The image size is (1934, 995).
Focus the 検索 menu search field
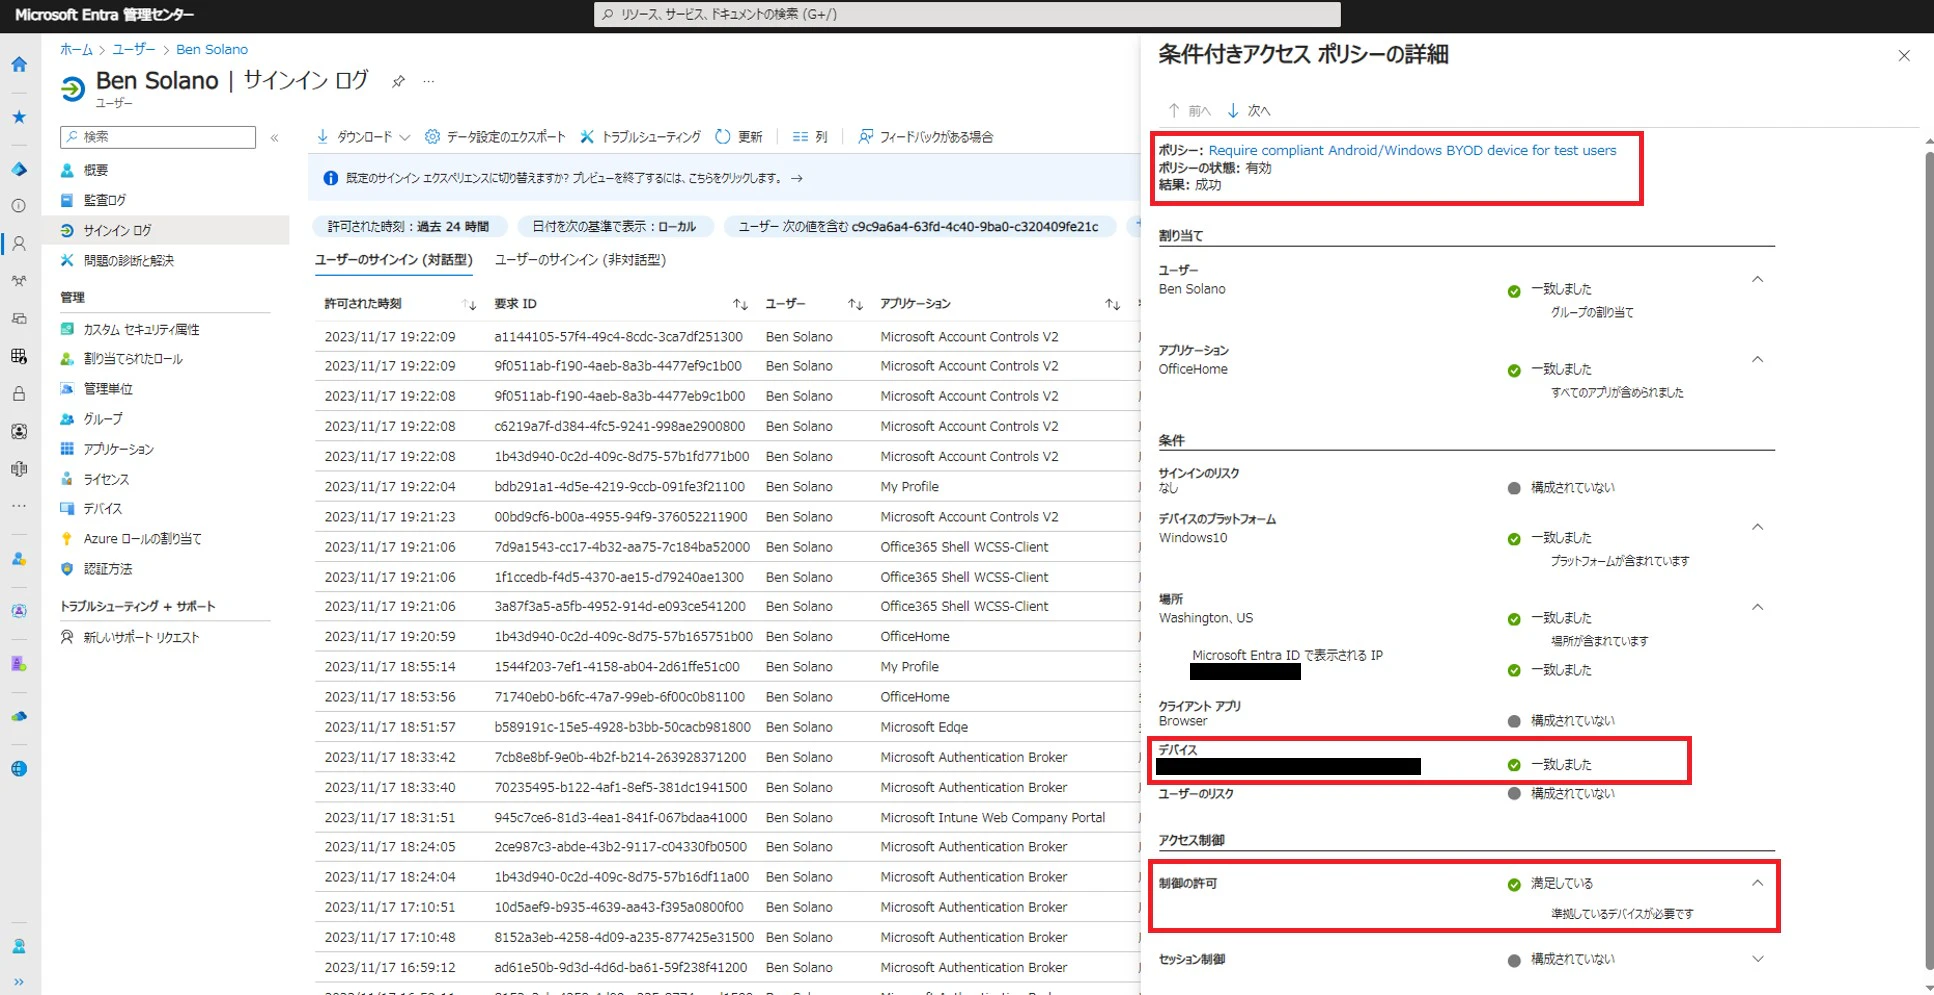click(x=158, y=137)
